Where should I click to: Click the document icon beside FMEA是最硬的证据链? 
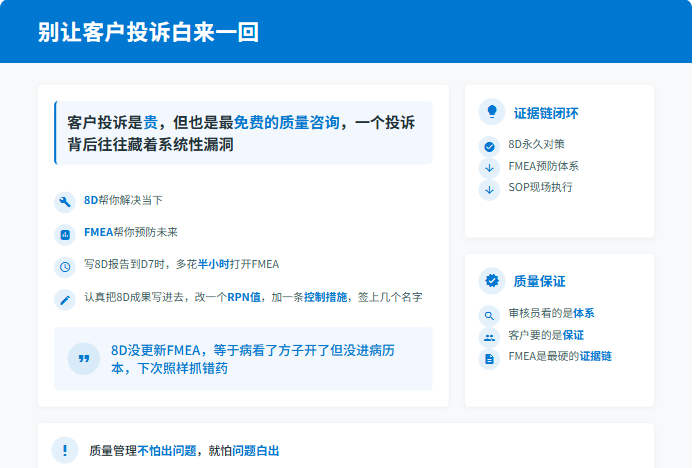489,359
